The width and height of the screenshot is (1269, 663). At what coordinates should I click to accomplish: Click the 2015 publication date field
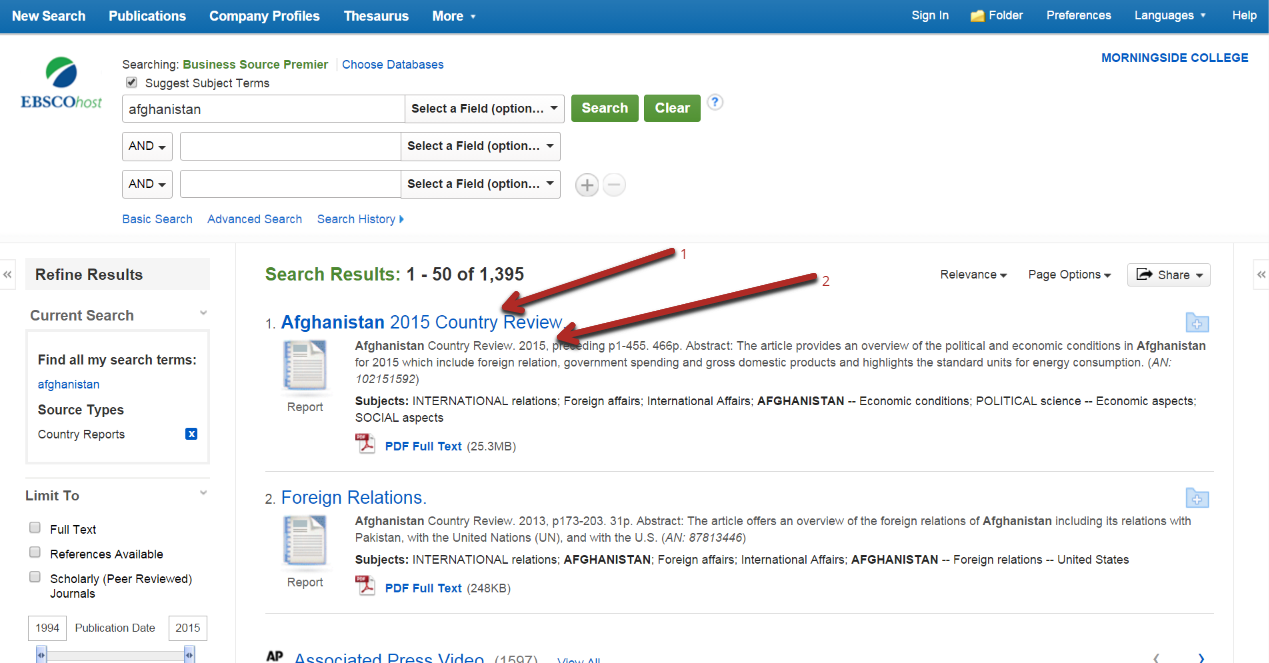(188, 628)
